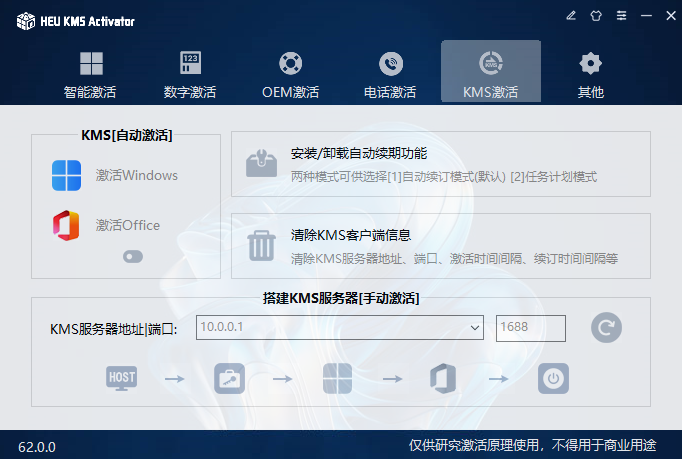
Task: Click the 仅供研究激活原理使用 disclaimer text
Action: click(x=532, y=445)
